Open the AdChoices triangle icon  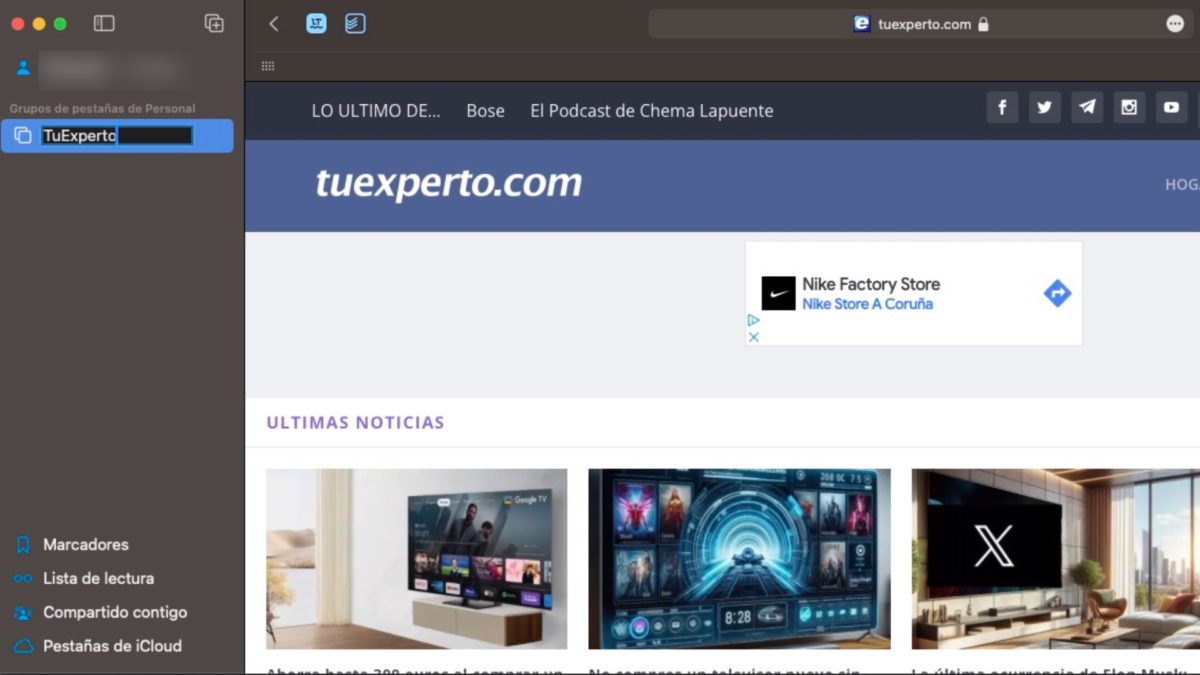[754, 320]
